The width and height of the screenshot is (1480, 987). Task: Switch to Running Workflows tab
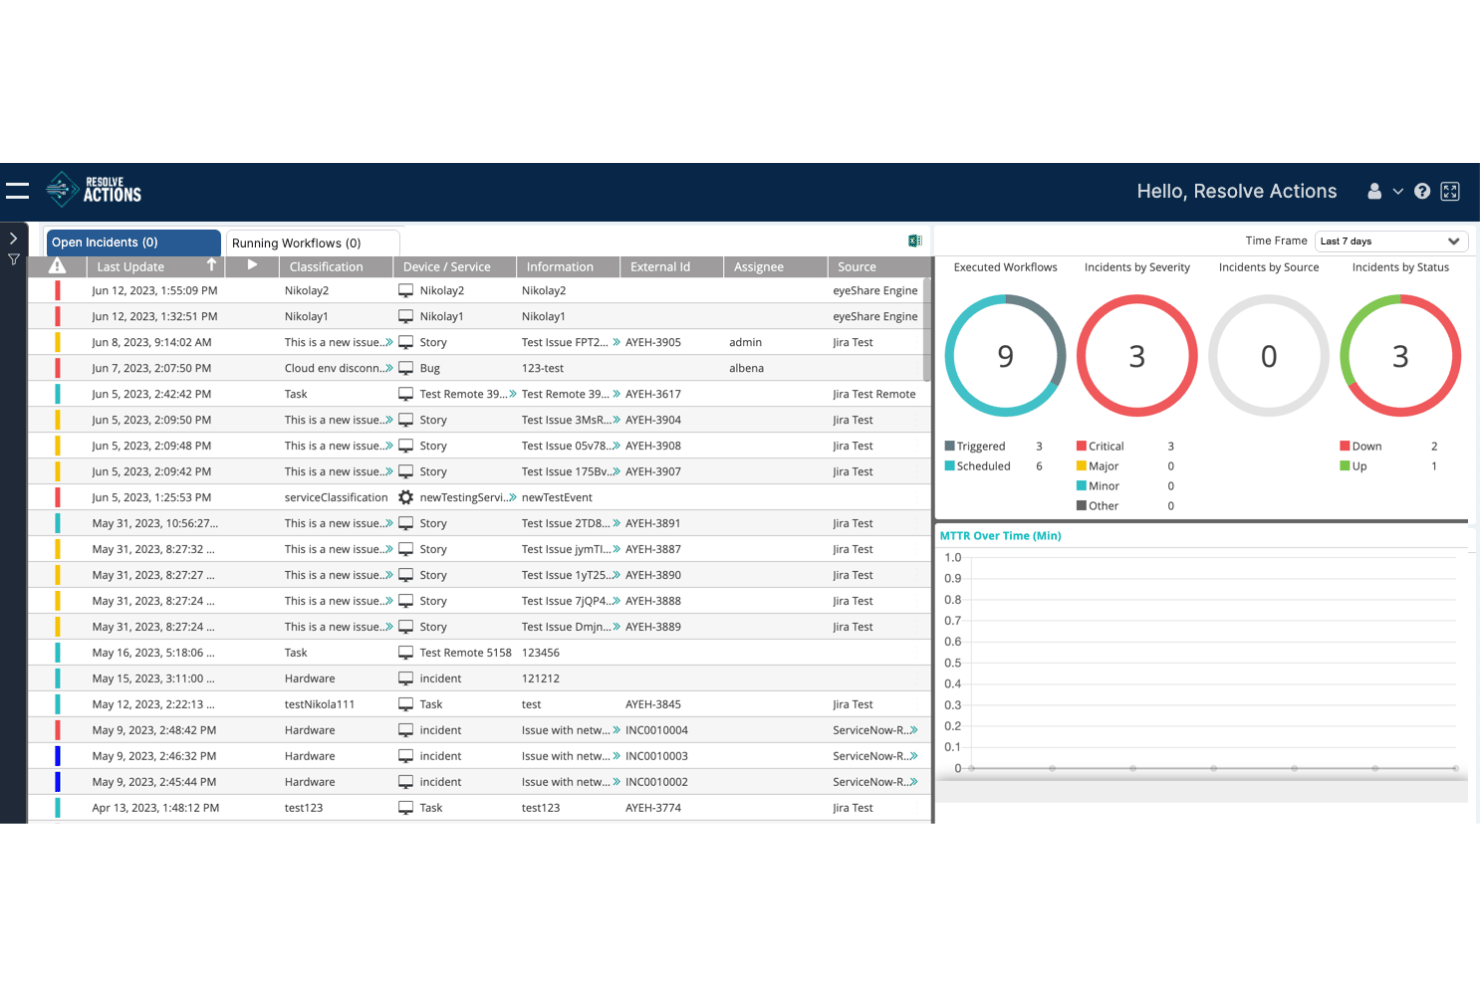313,243
